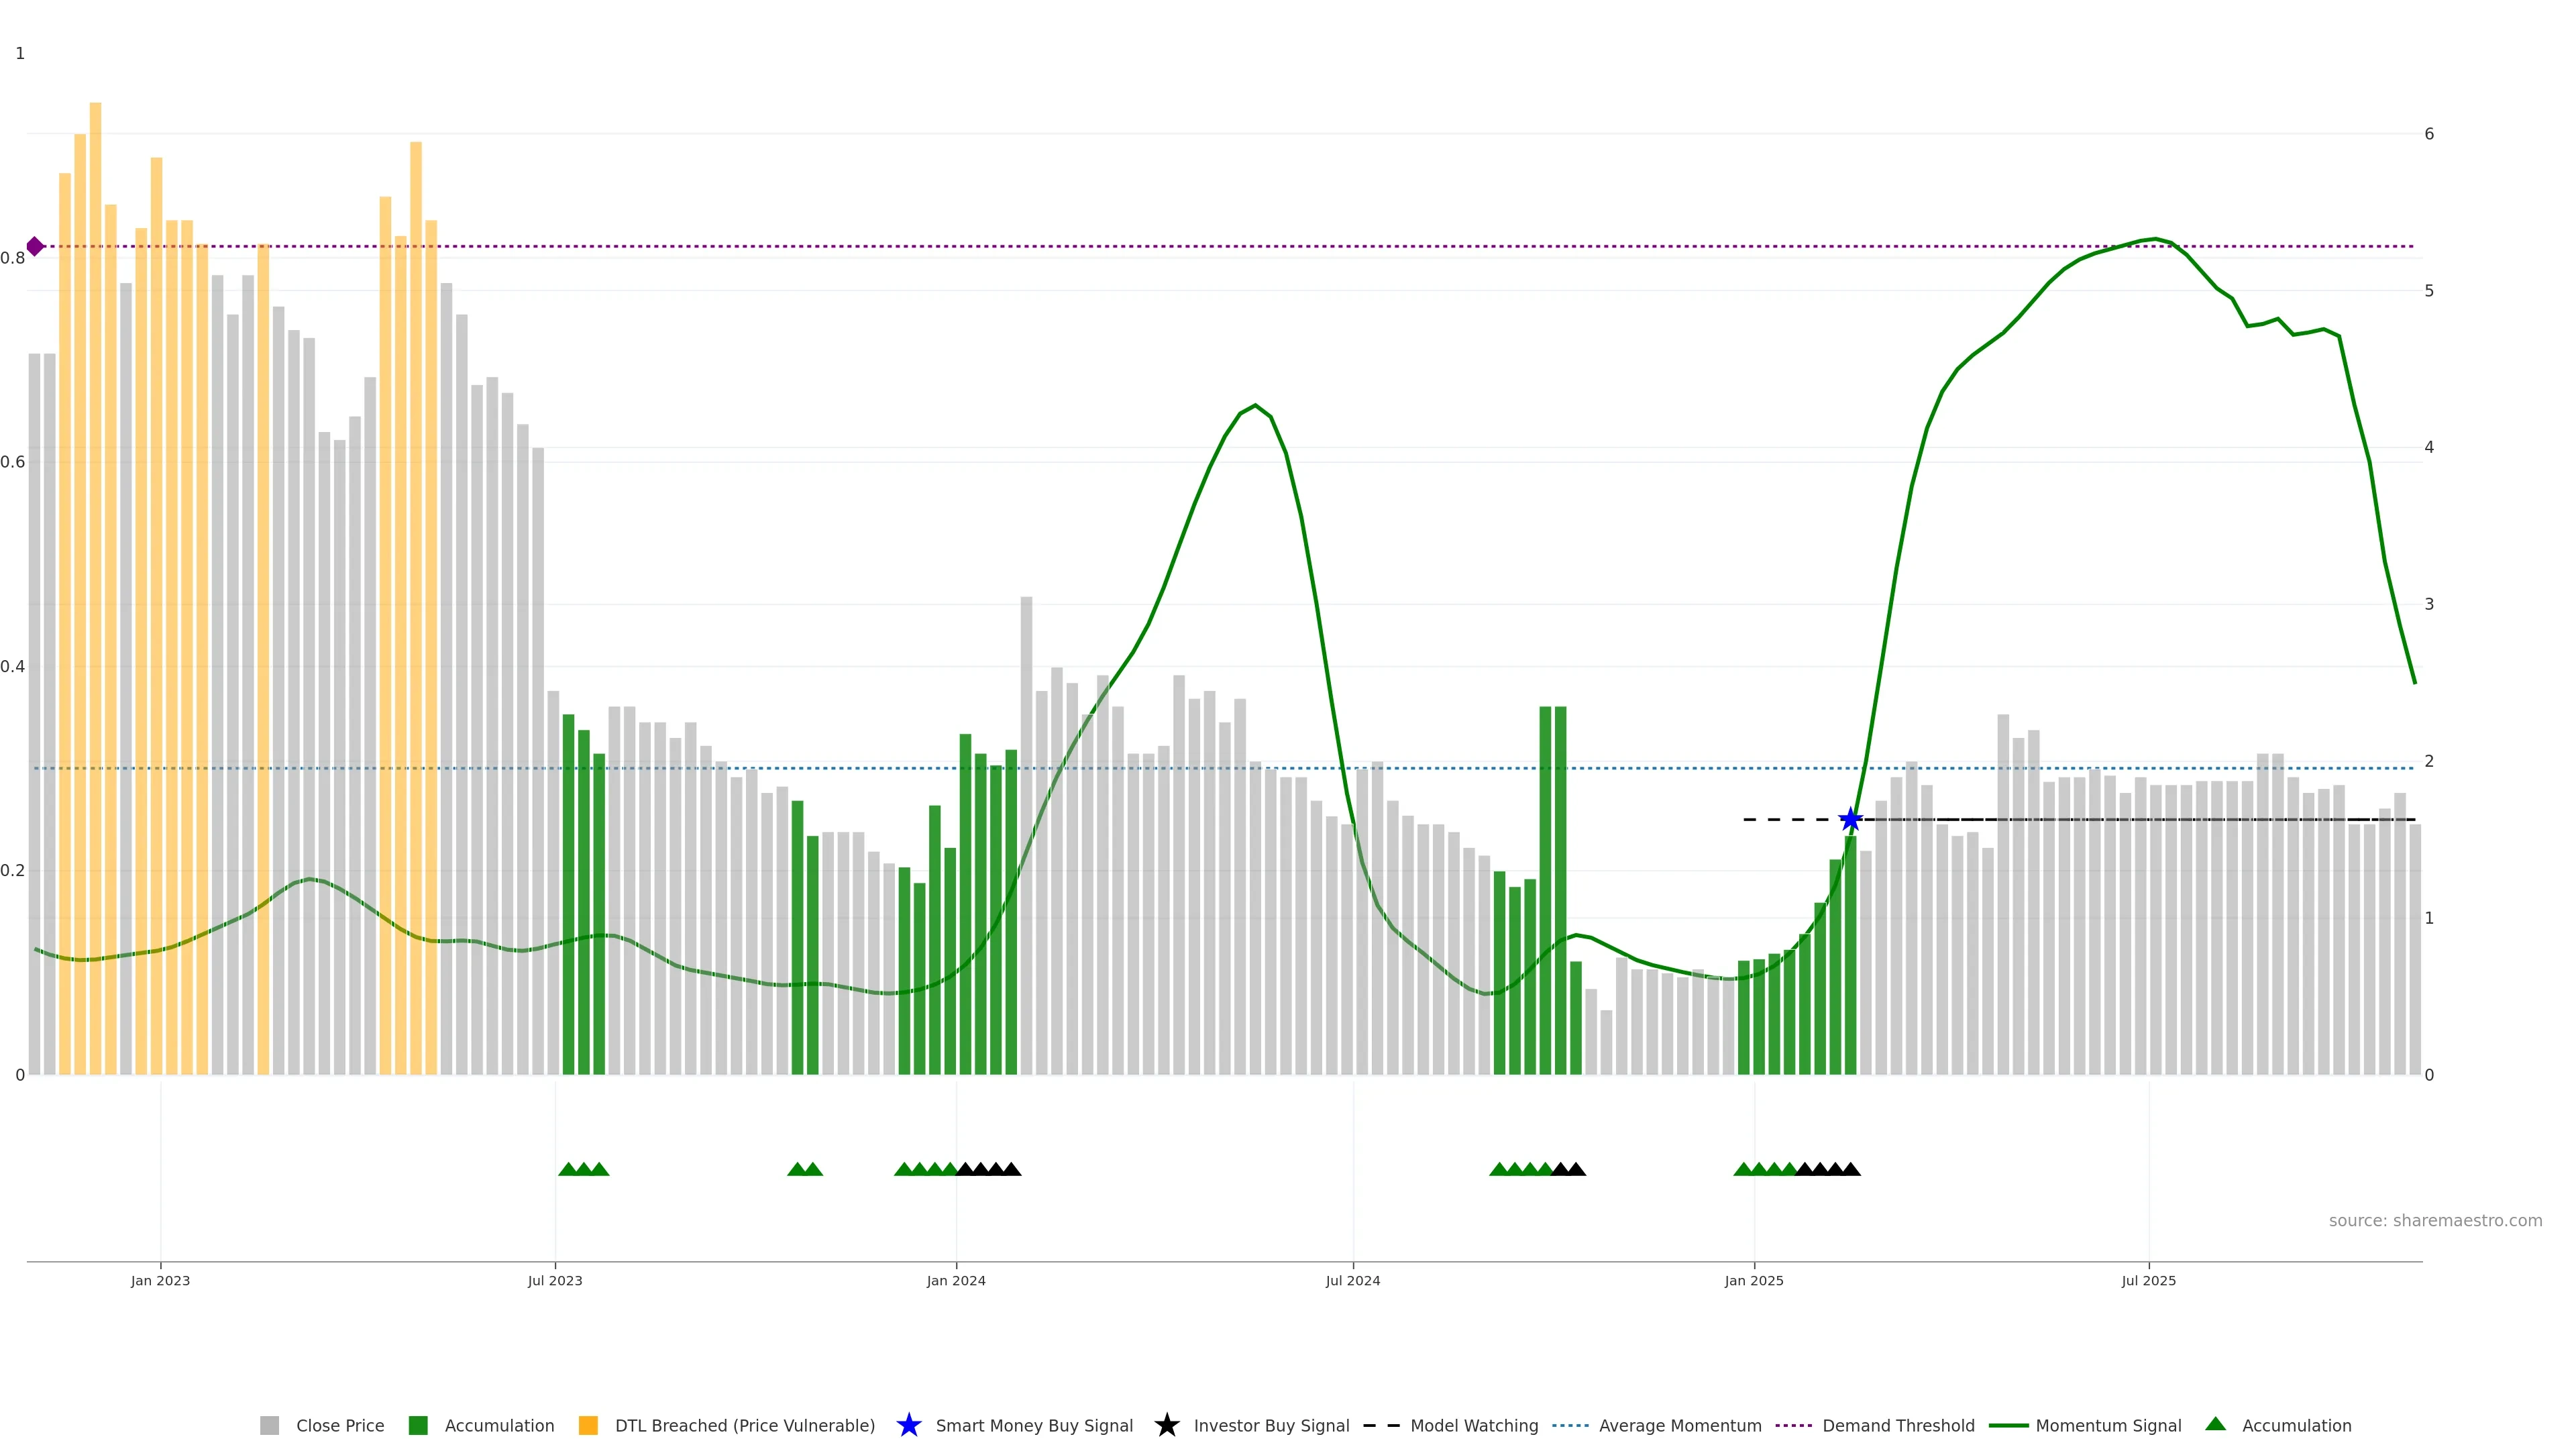Click the Jan 2023 axis label
The width and height of the screenshot is (2576, 1449).
160,1280
